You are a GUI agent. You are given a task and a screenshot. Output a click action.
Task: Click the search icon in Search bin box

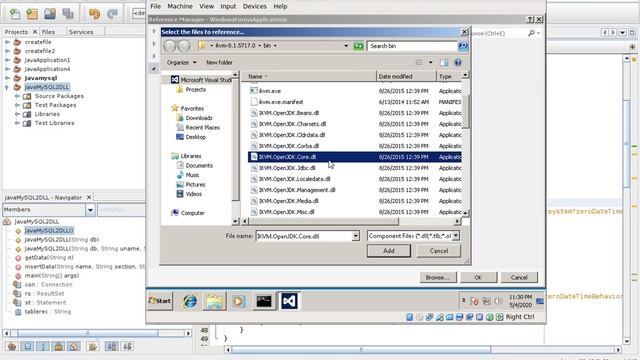(463, 46)
